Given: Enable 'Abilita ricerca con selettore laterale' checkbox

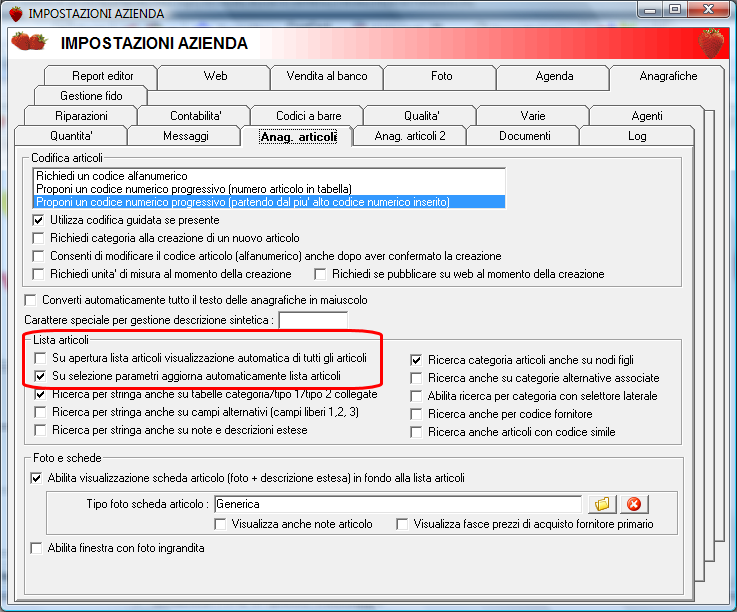Looking at the screenshot, I should pyautogui.click(x=416, y=396).
